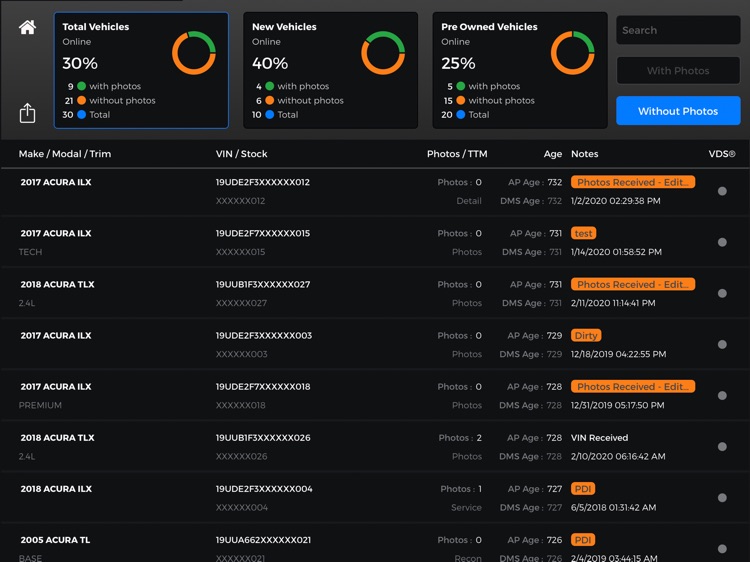Sort by the Age column header
Image resolution: width=750 pixels, height=562 pixels.
coord(552,154)
